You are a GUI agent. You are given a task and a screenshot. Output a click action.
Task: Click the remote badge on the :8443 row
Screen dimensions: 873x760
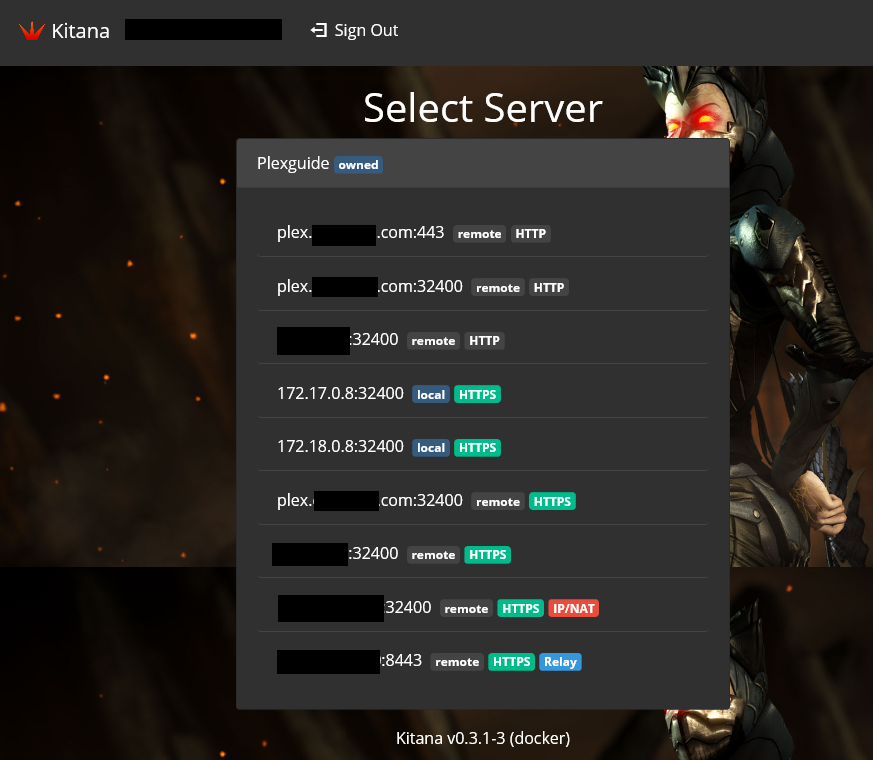point(457,661)
